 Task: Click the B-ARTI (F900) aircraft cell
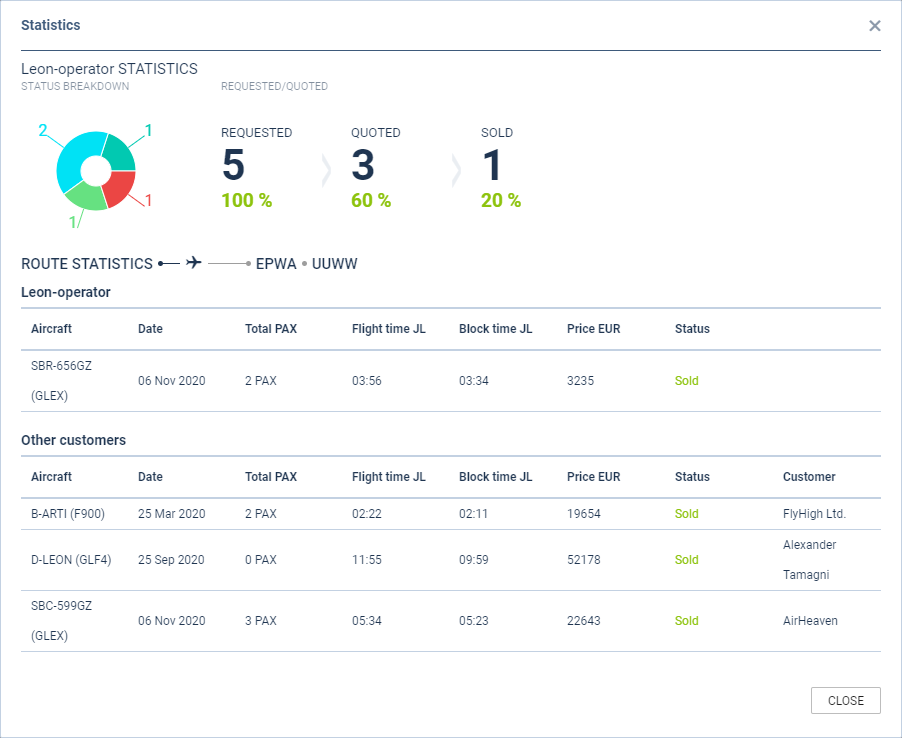point(68,514)
